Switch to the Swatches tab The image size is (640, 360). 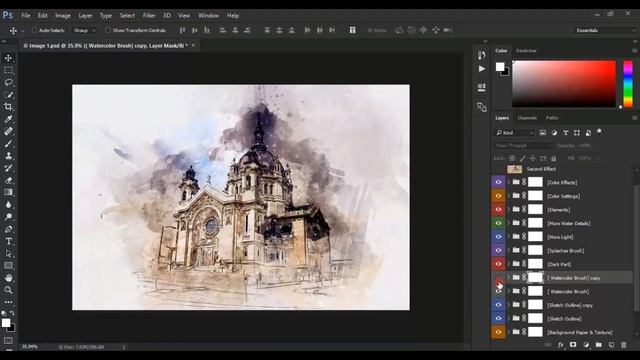coord(526,51)
